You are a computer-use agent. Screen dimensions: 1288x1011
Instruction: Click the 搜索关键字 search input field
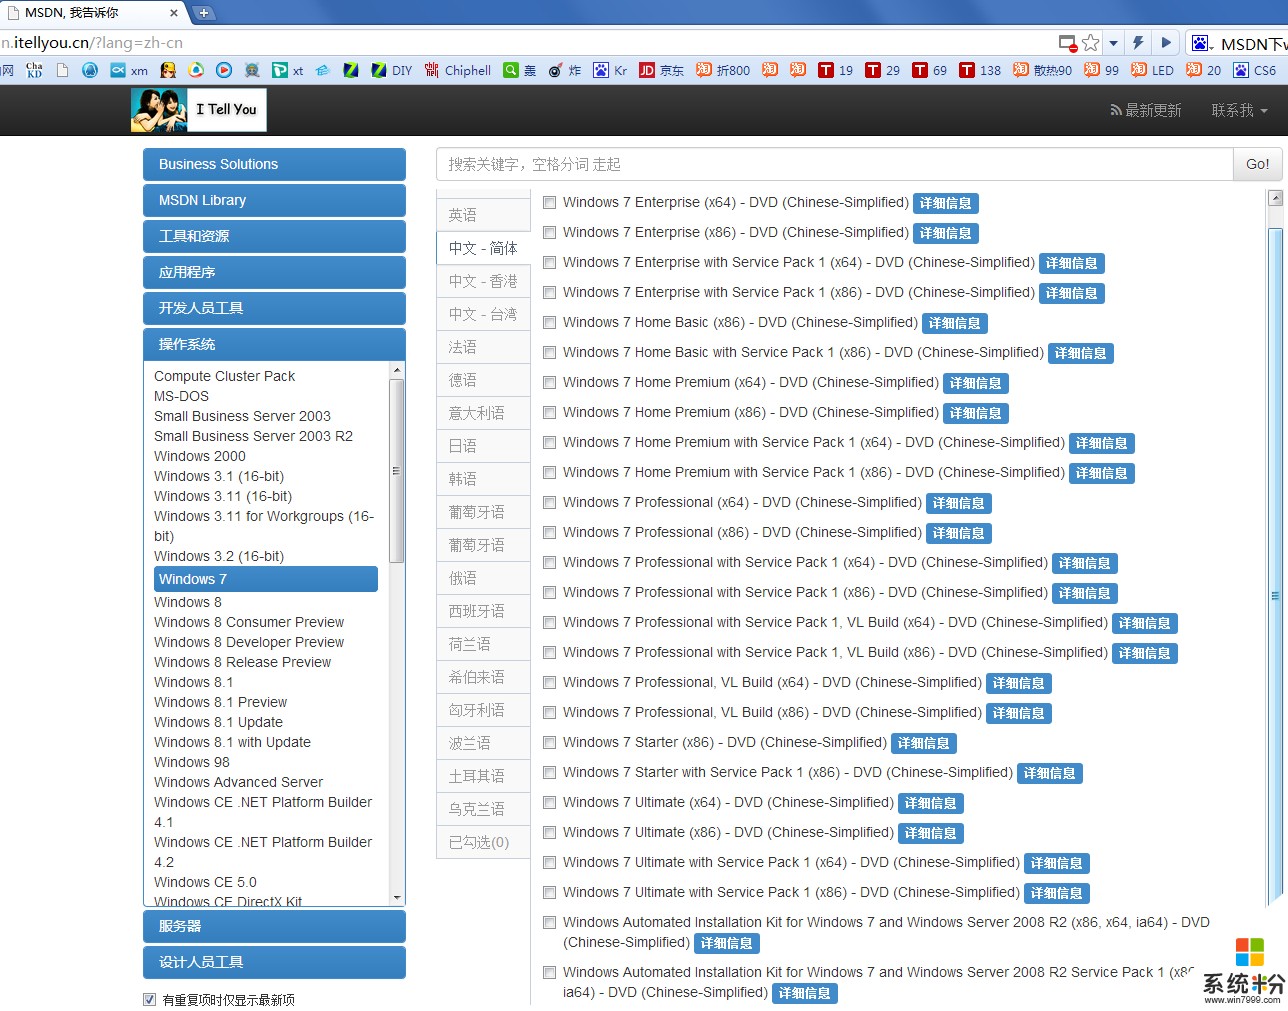pyautogui.click(x=834, y=164)
